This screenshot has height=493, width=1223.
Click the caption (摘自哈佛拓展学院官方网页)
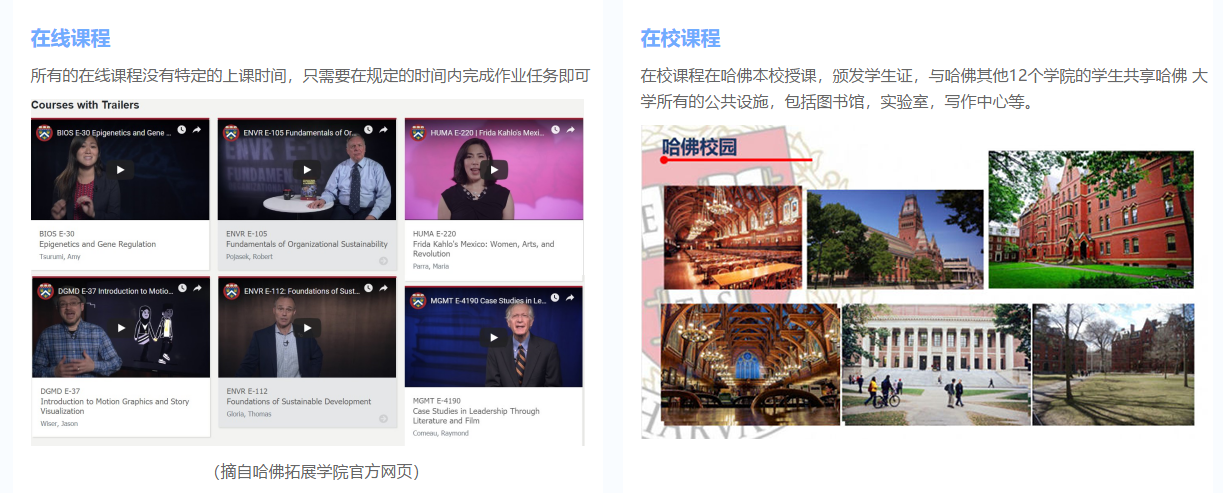(x=316, y=471)
